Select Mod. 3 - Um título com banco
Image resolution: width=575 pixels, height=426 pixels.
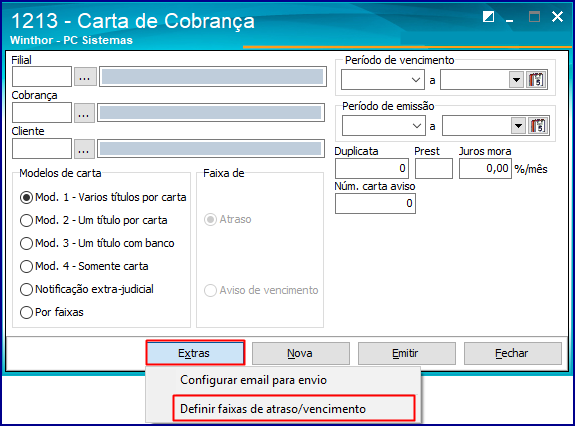(x=97, y=243)
